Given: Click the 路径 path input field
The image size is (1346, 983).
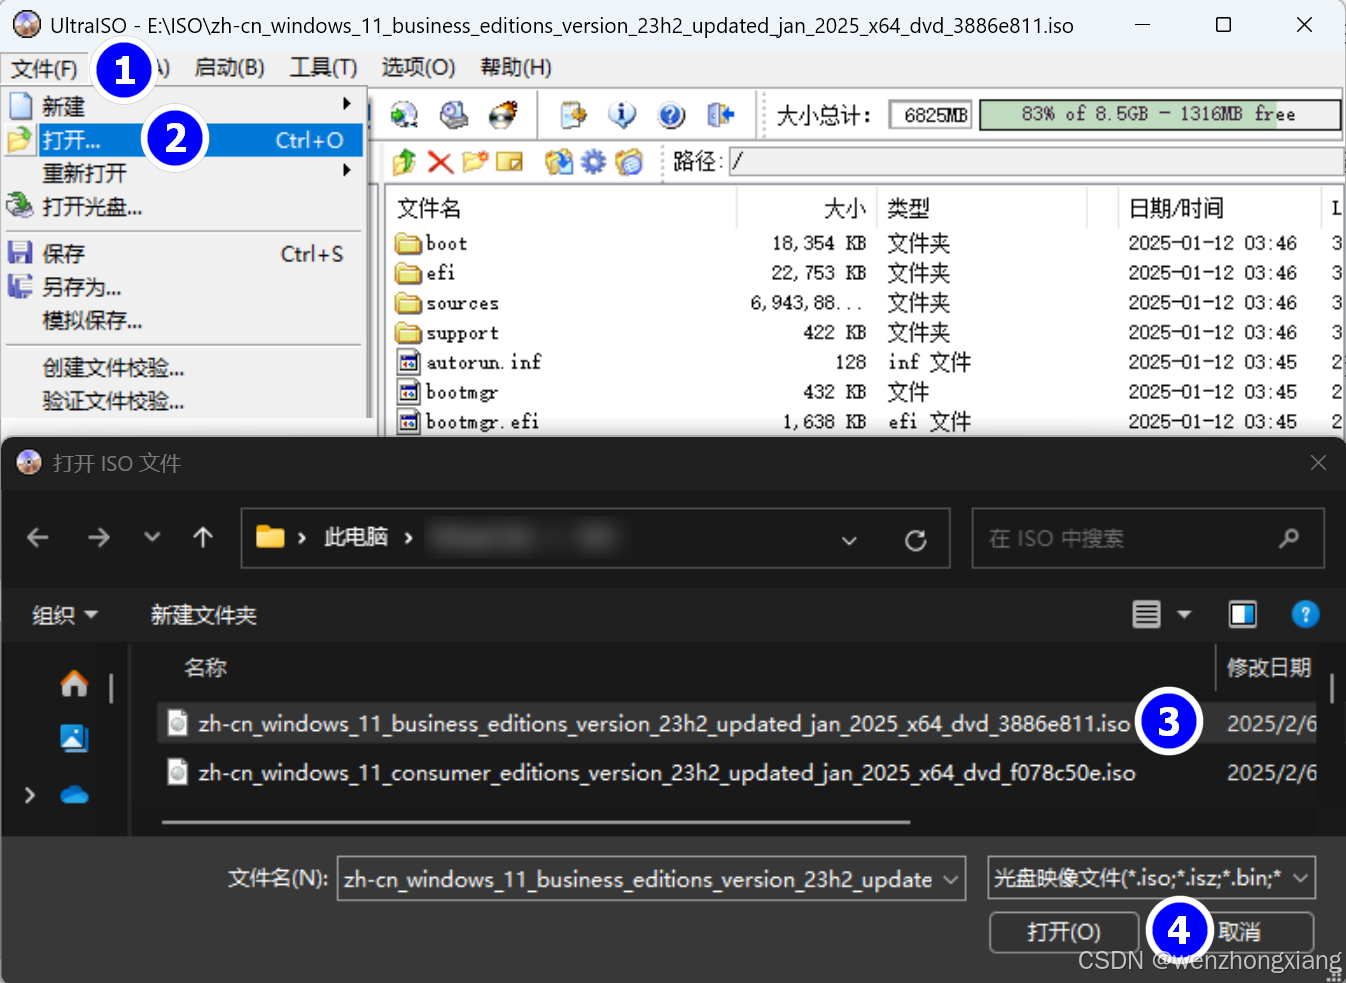Looking at the screenshot, I should 1036,161.
